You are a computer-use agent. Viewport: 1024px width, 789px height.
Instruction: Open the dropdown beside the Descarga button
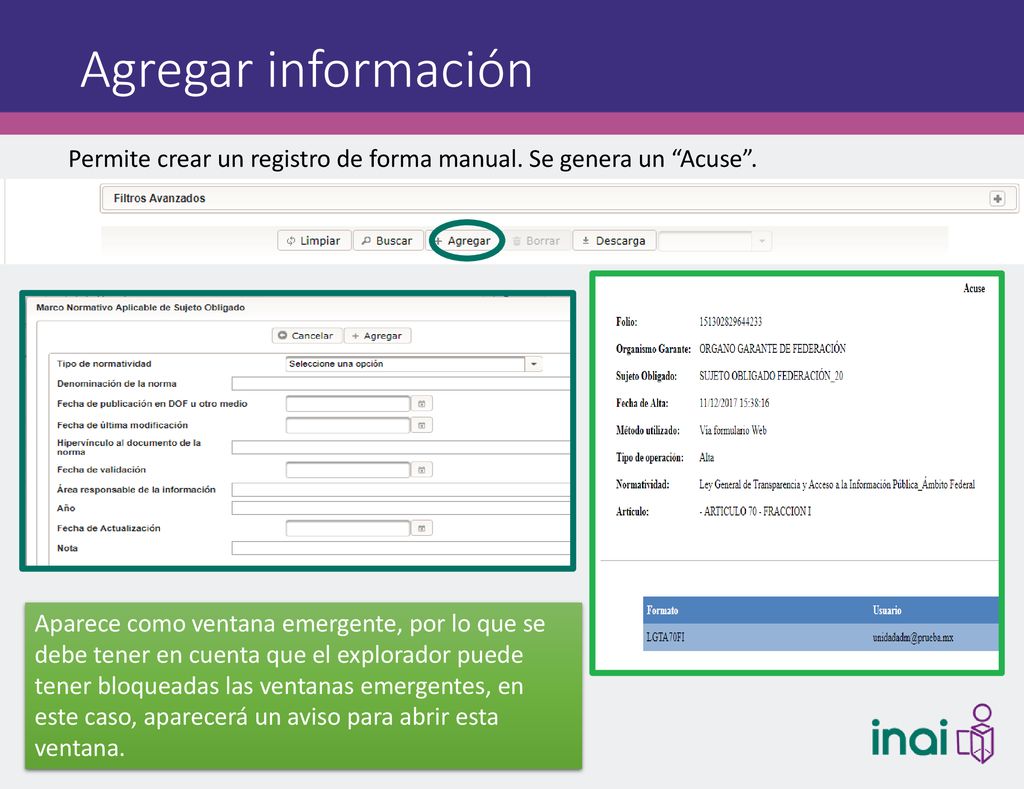point(761,241)
